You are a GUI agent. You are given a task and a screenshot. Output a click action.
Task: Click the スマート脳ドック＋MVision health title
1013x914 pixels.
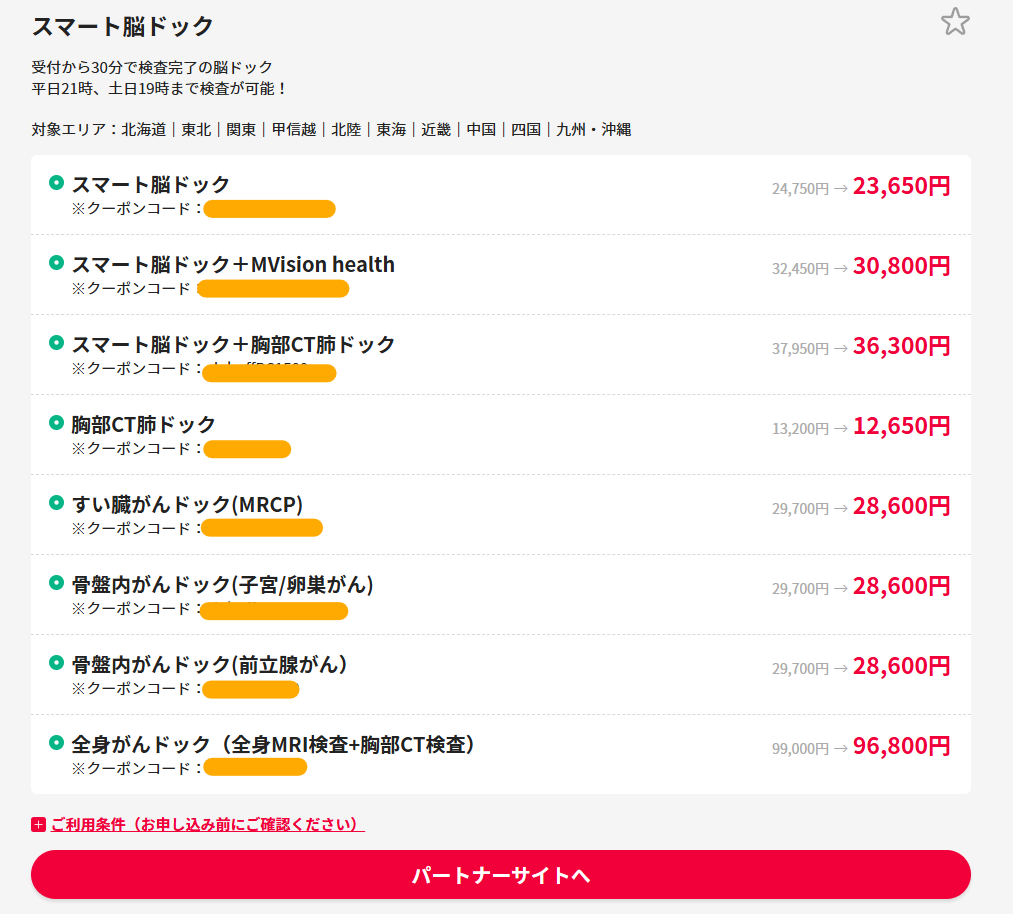233,264
